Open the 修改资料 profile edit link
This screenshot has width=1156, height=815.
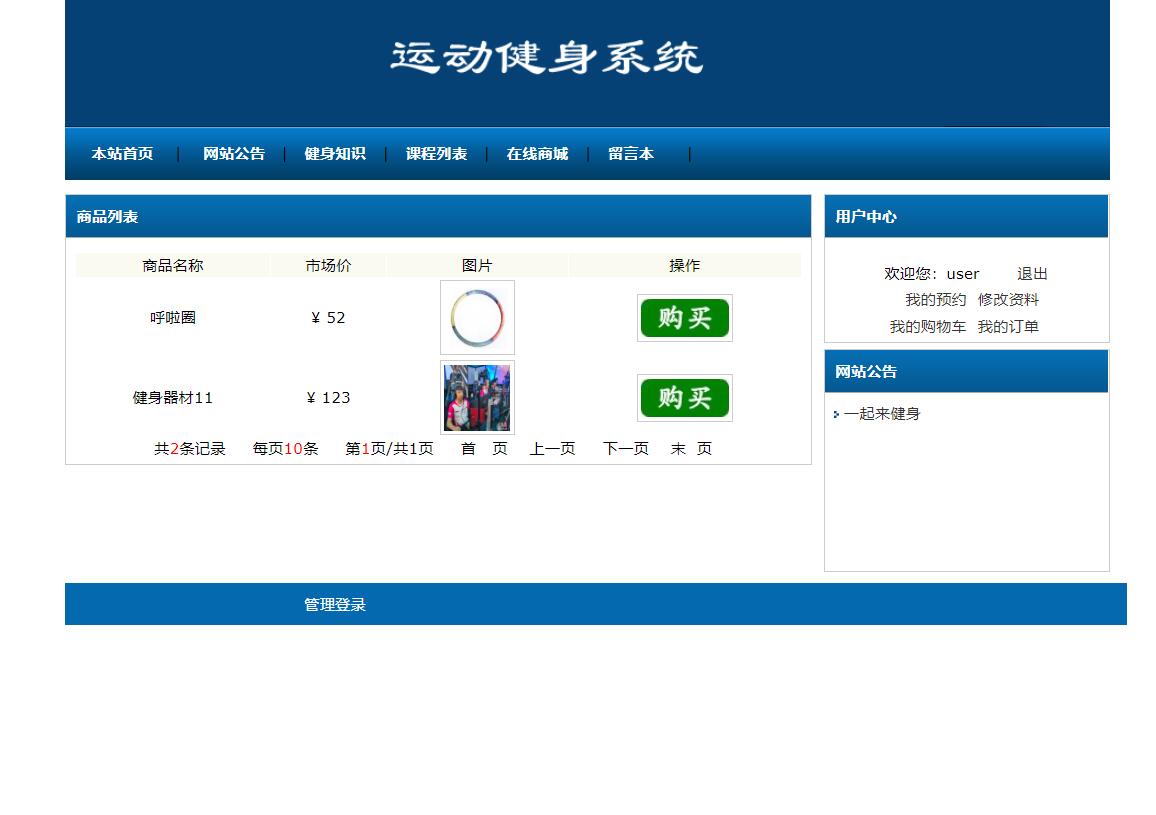(1012, 299)
